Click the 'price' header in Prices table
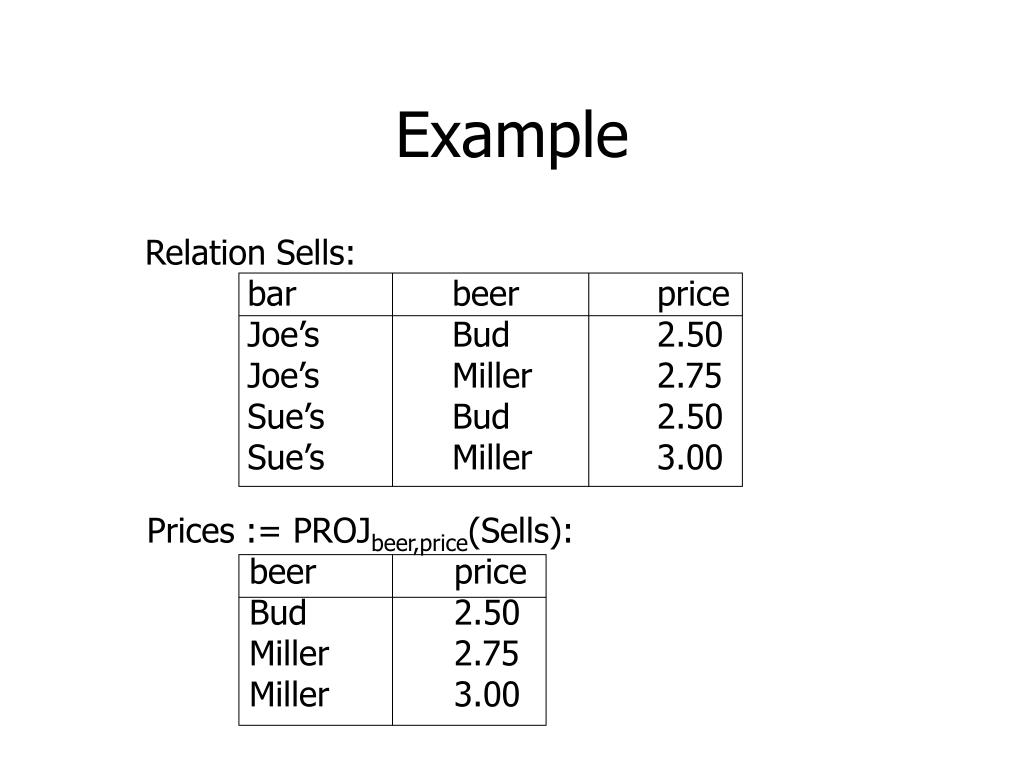Image resolution: width=1024 pixels, height=768 pixels. coord(490,574)
